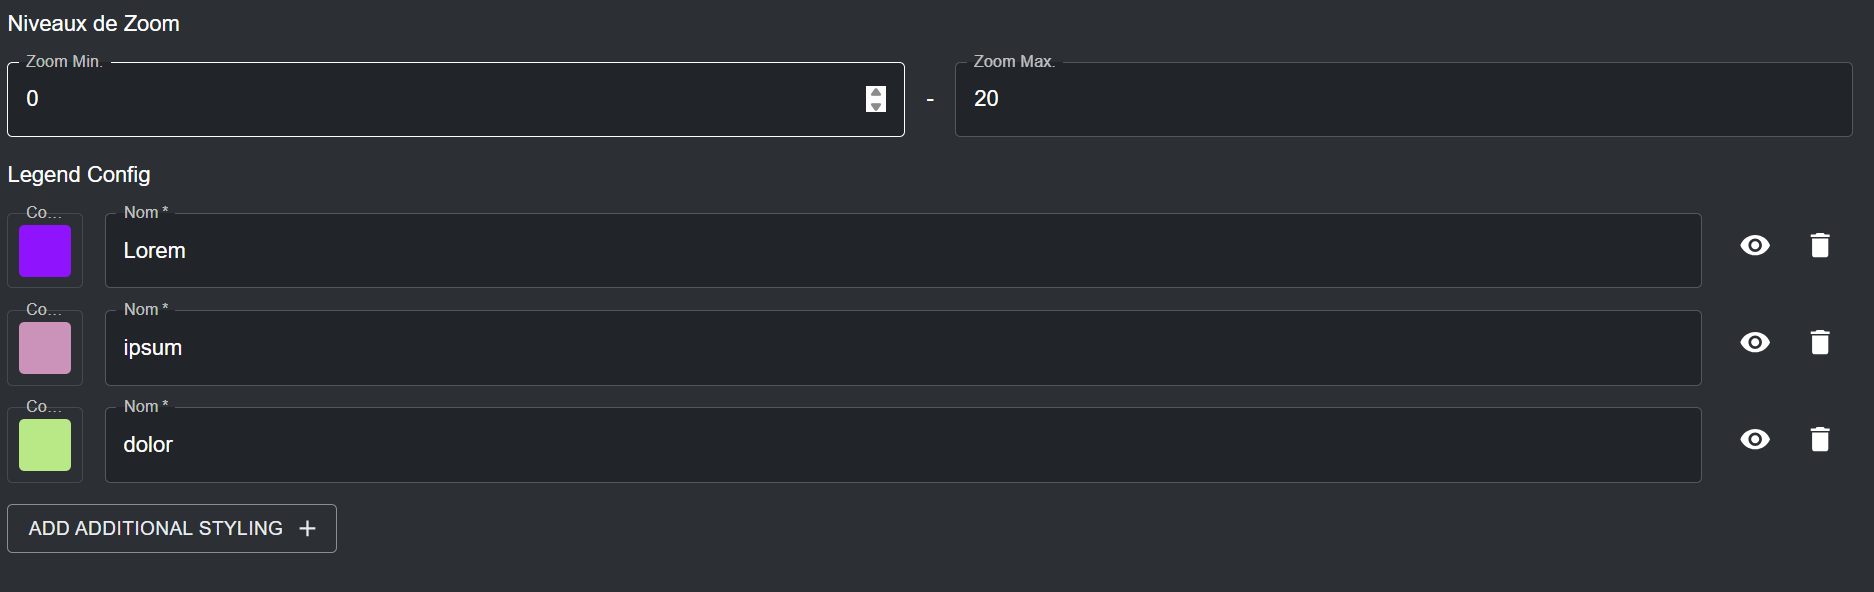This screenshot has height=592, width=1874.
Task: Increase Zoom Min. with the up arrow
Action: pyautogui.click(x=876, y=92)
